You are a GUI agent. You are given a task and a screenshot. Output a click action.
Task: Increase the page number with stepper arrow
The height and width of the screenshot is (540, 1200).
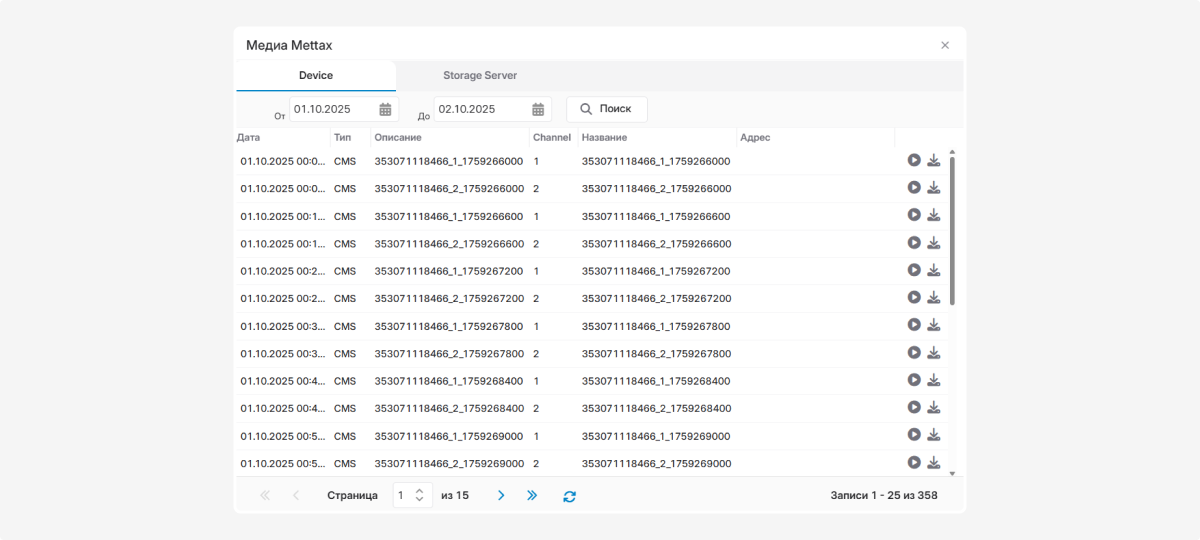tap(420, 490)
